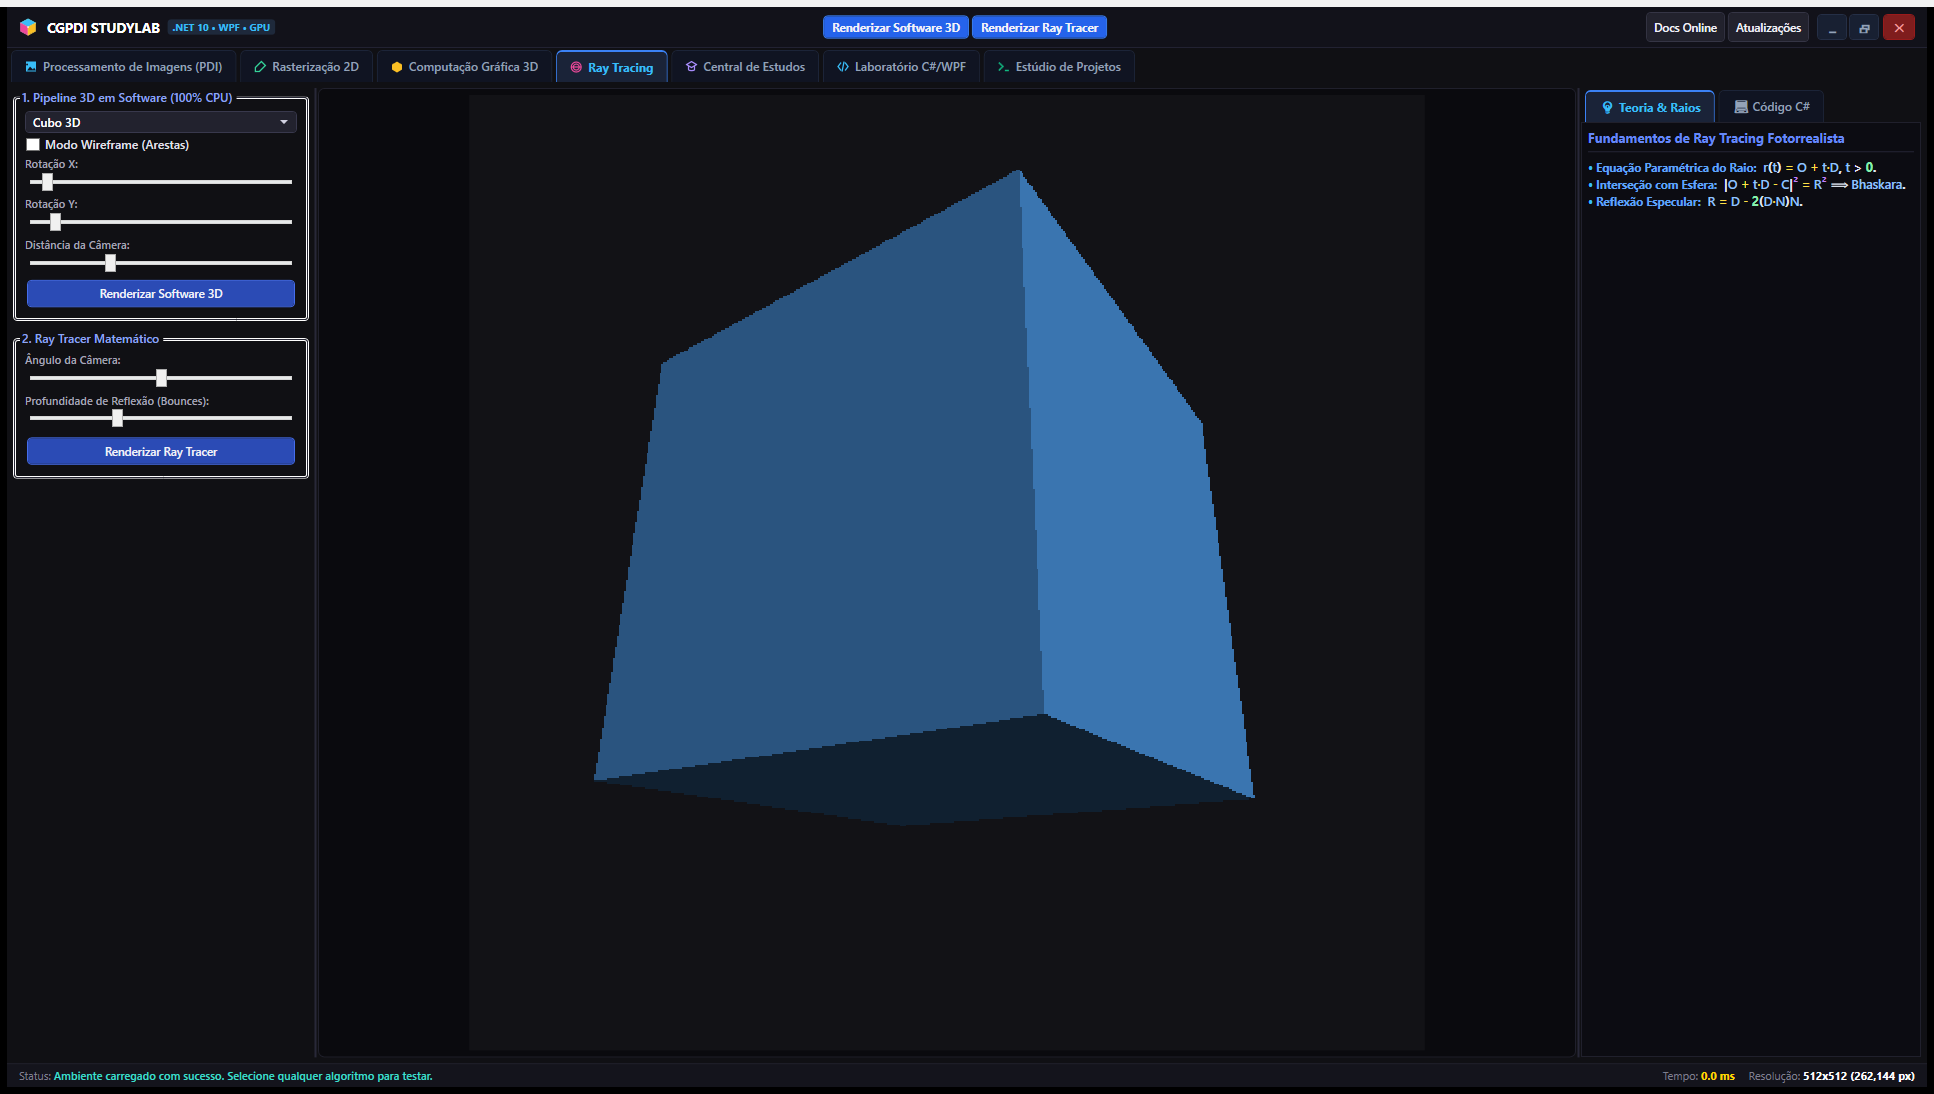
Task: Click Renderizar Ray Tracer in the Ray Tracer Matemático panel
Action: 161,452
